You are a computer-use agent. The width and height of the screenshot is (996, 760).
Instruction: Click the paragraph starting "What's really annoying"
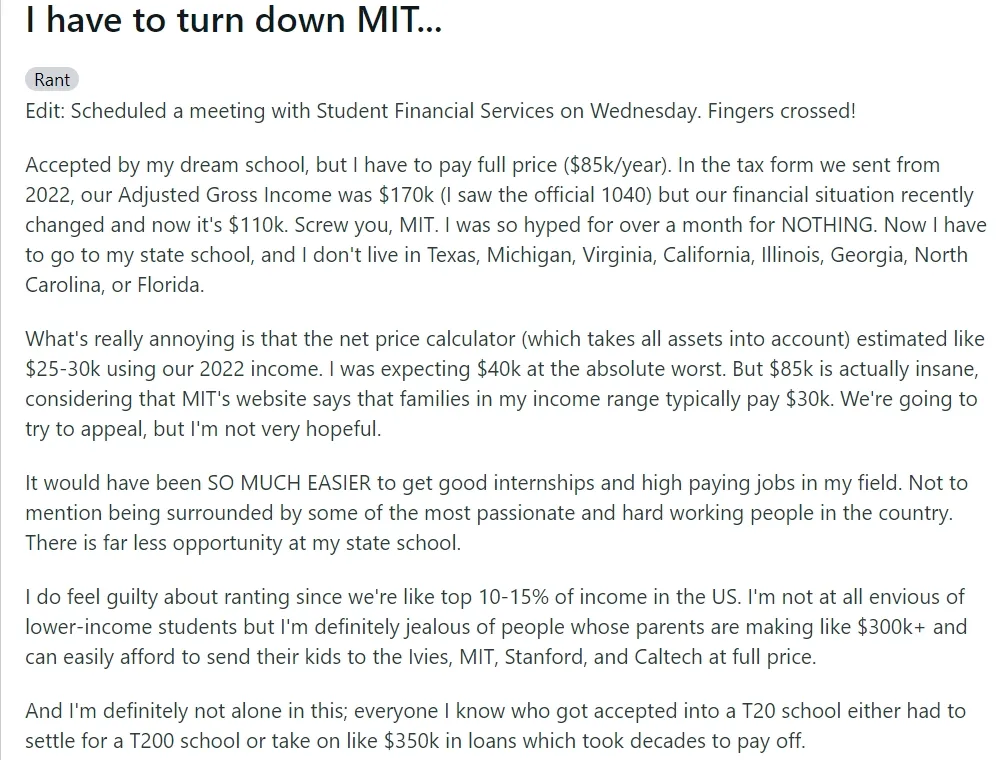click(498, 385)
